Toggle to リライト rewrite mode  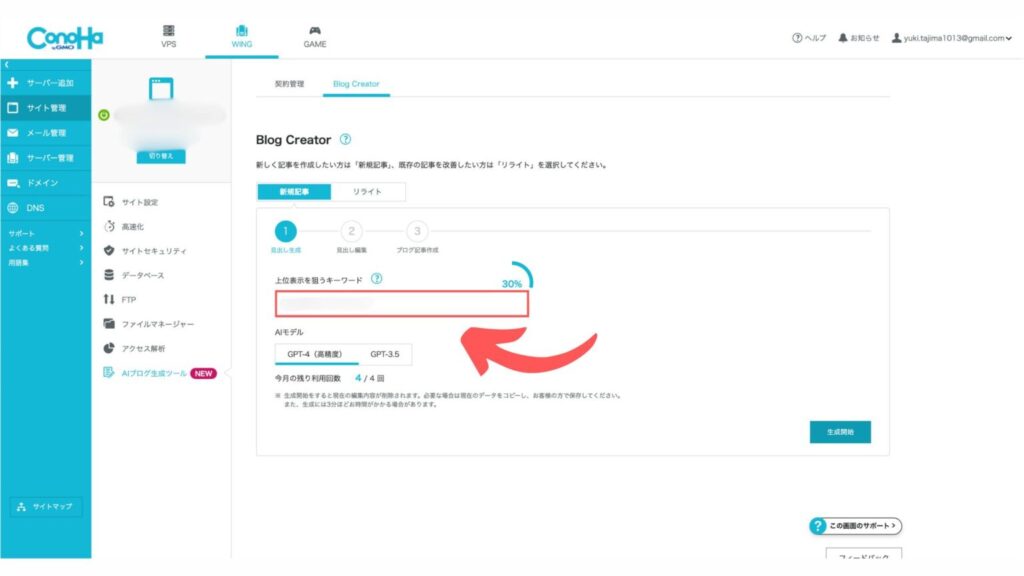pos(367,191)
